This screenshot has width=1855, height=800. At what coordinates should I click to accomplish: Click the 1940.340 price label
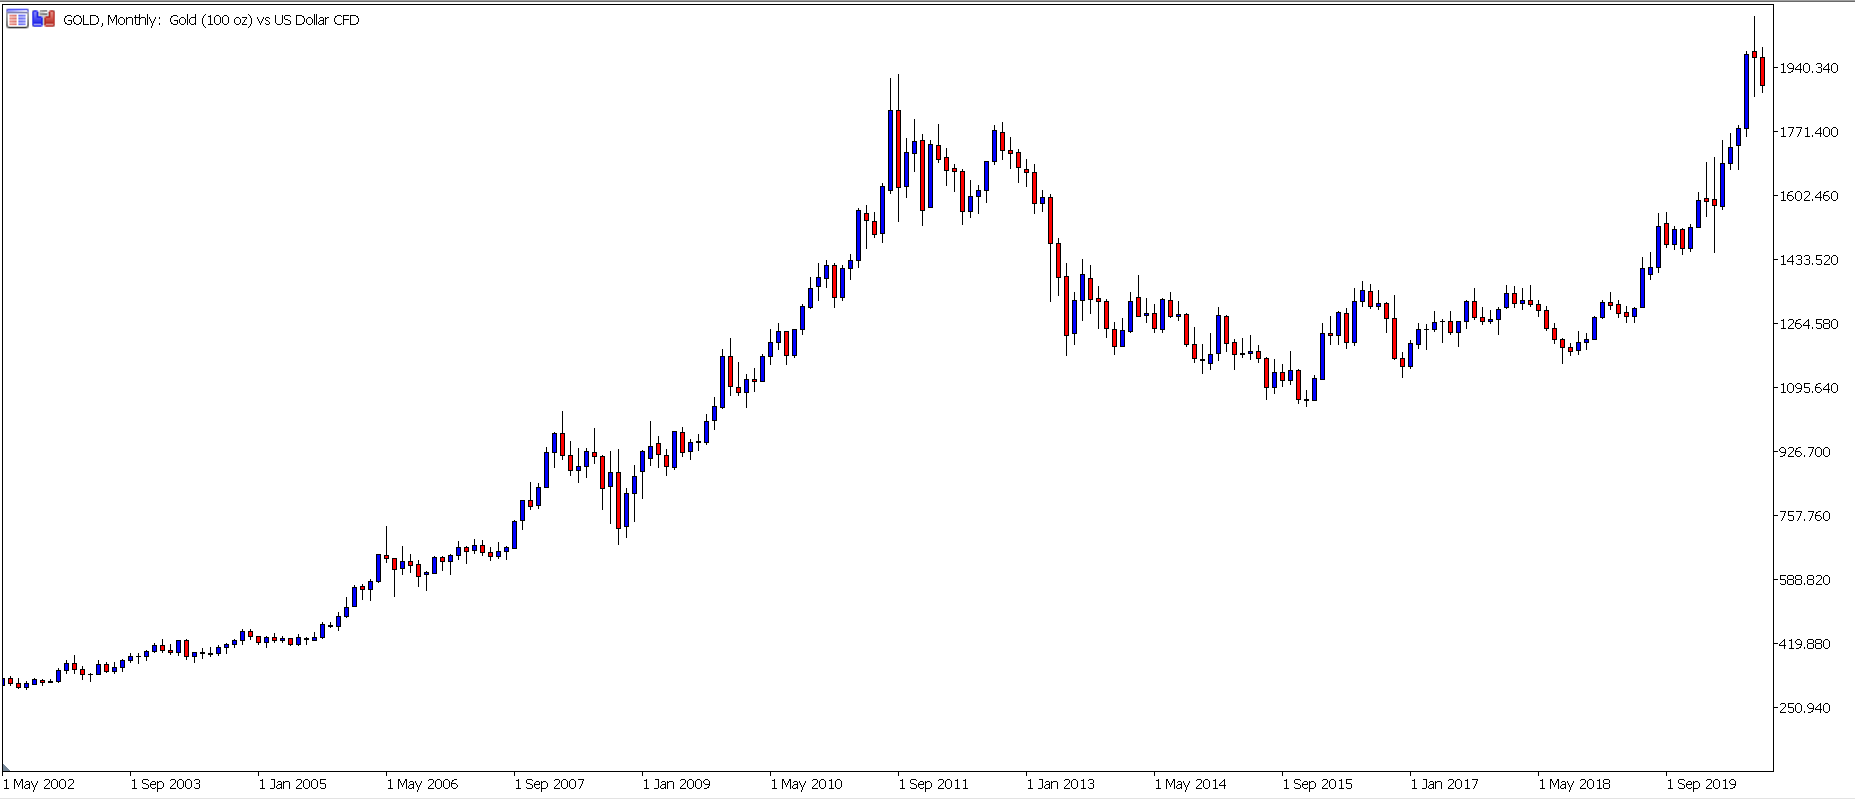coord(1808,68)
